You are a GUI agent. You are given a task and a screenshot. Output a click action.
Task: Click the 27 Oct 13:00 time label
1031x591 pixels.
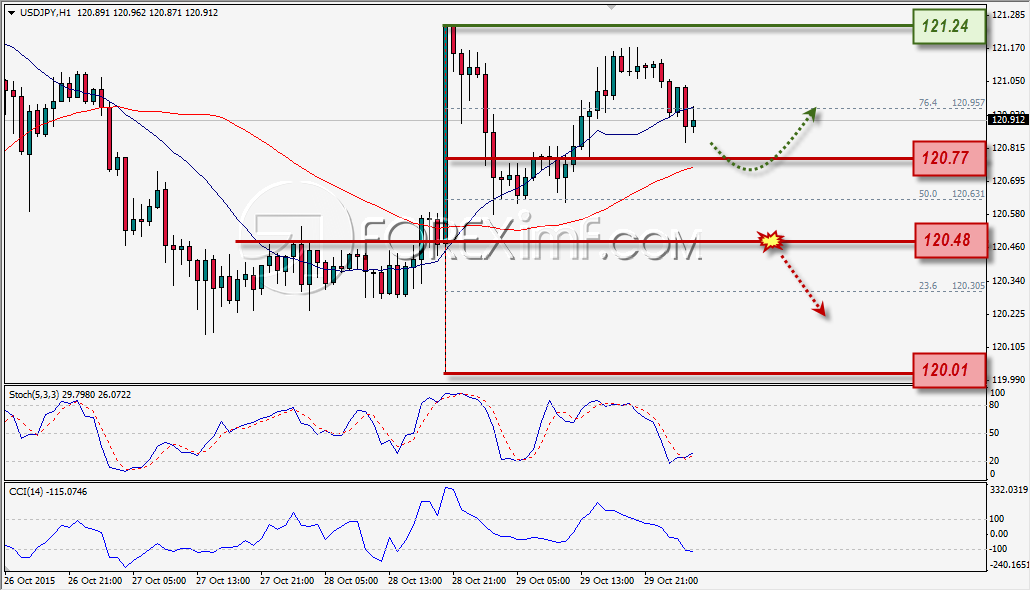pos(222,581)
